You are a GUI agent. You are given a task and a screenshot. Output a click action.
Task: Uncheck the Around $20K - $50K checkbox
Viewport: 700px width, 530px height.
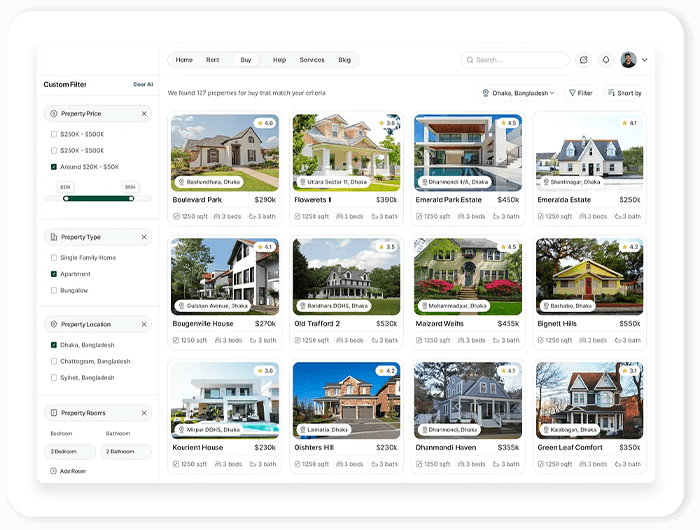pos(54,167)
